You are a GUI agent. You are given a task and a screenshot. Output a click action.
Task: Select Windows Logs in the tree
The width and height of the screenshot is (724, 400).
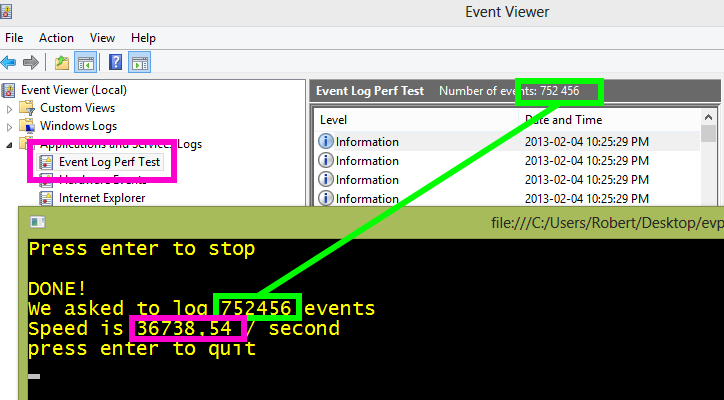click(78, 126)
